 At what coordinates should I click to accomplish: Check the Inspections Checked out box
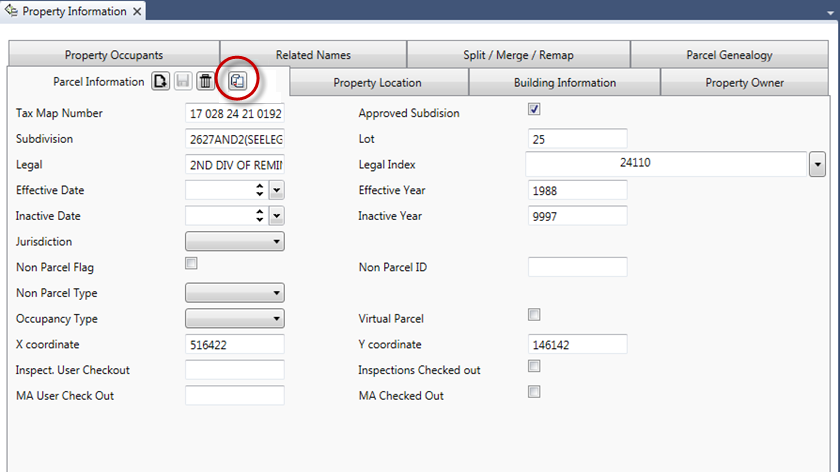(x=534, y=367)
